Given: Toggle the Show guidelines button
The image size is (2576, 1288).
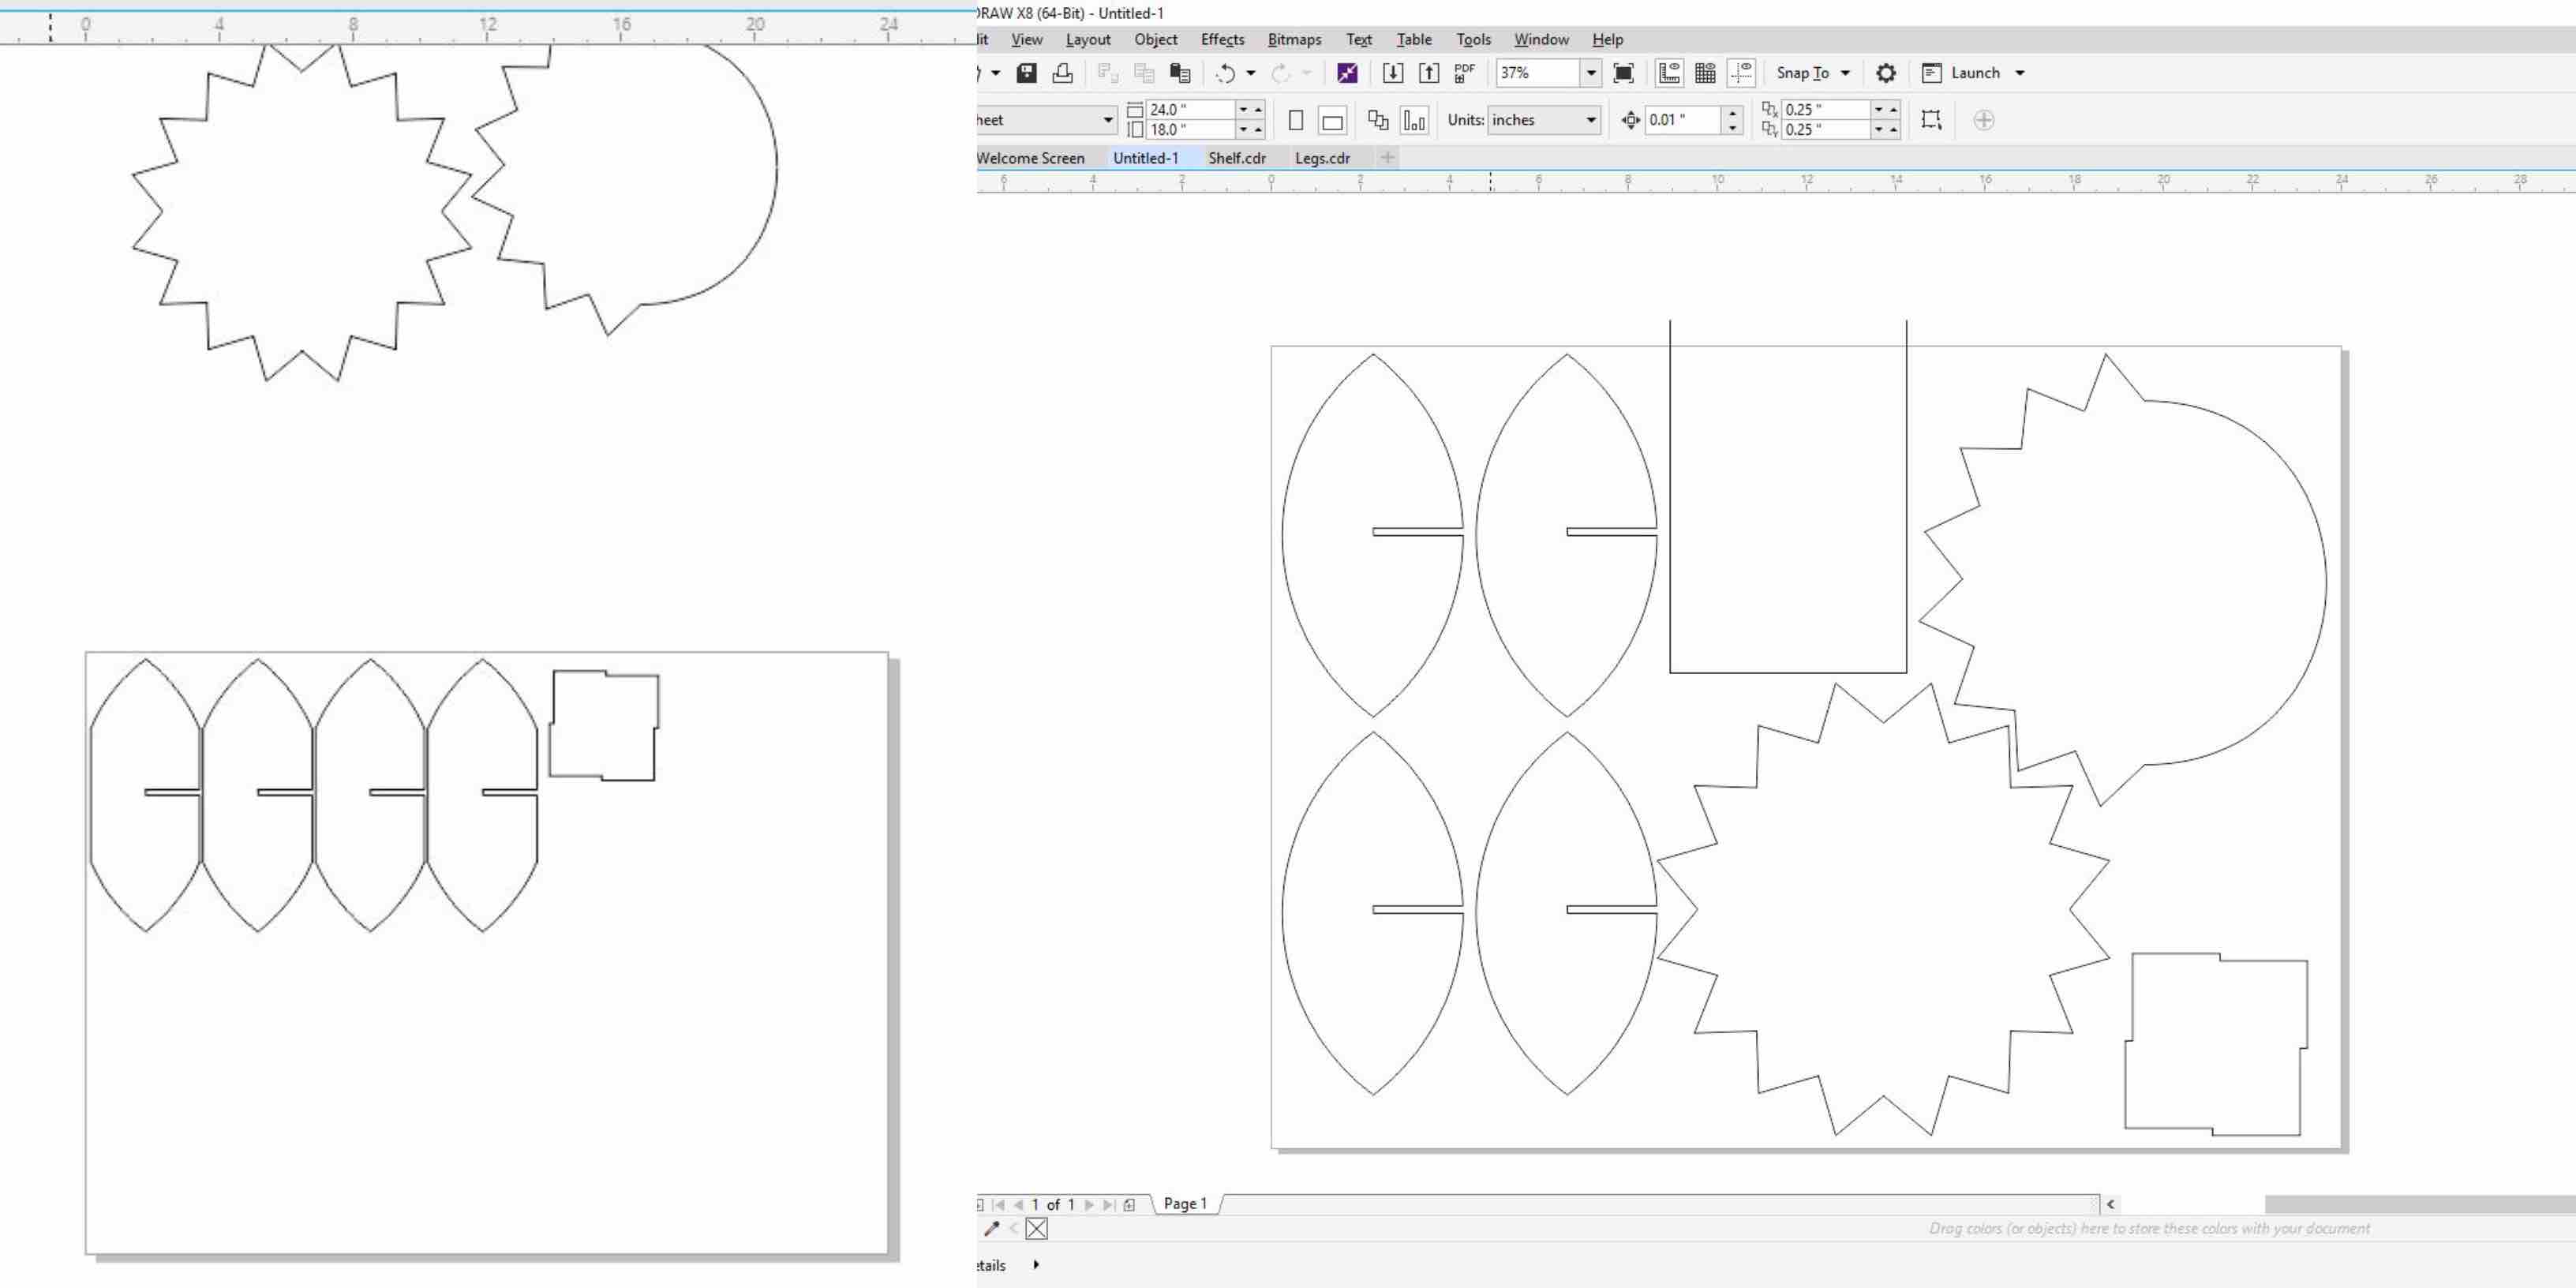Looking at the screenshot, I should tap(1742, 73).
